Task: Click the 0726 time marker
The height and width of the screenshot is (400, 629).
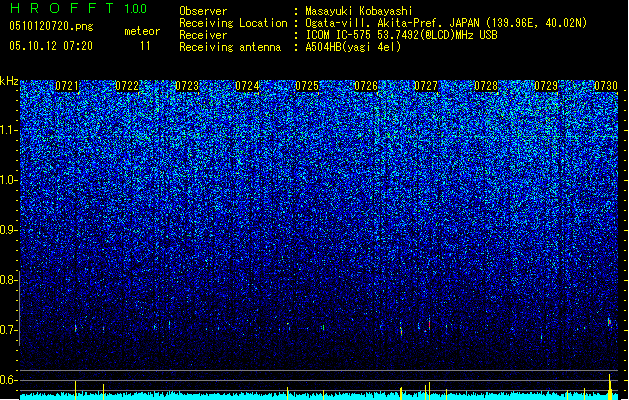Action: (366, 86)
